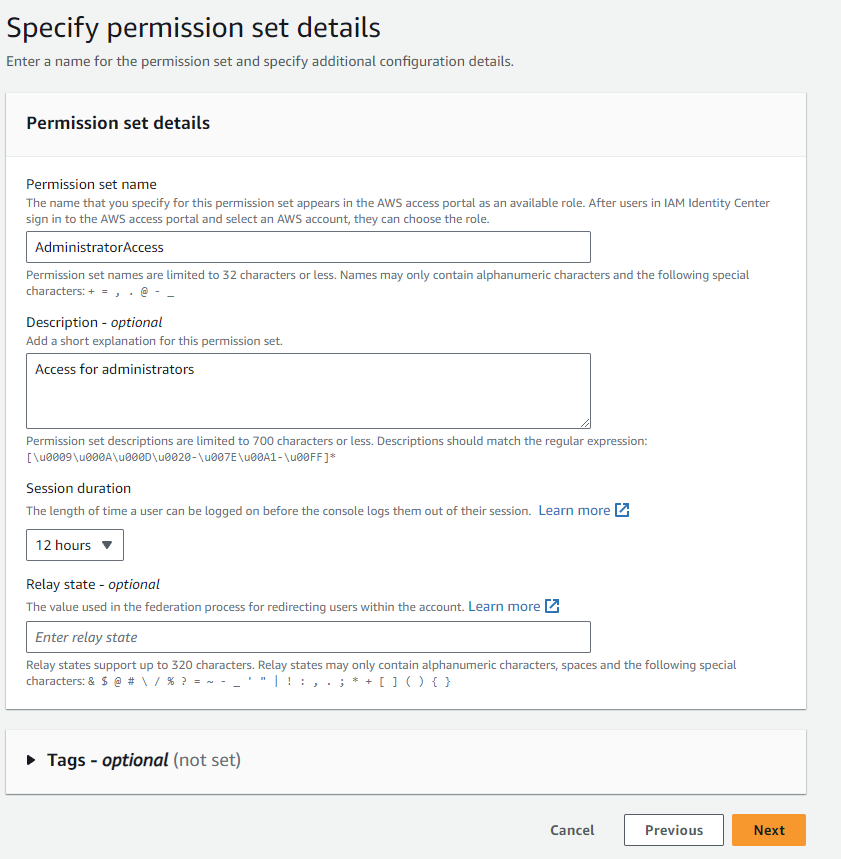Click the Relay state - optional label
This screenshot has height=859, width=841.
point(93,584)
